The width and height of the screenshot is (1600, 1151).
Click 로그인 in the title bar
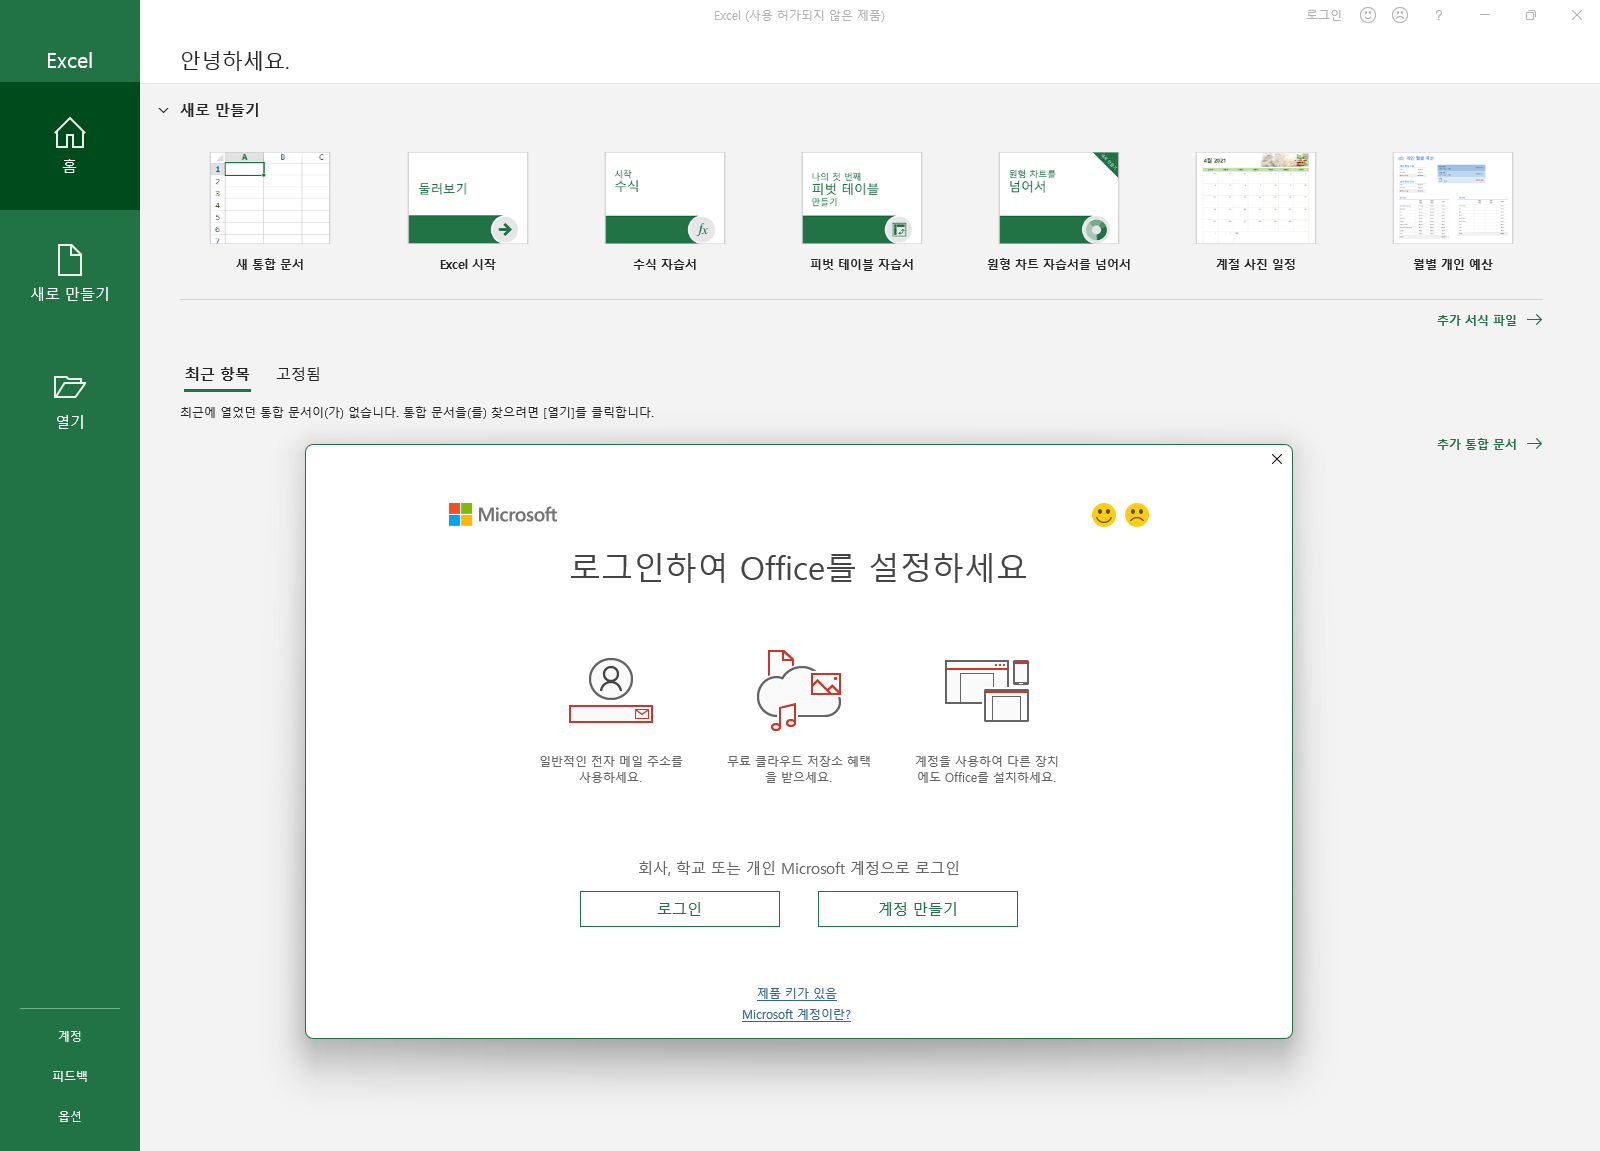(1324, 15)
